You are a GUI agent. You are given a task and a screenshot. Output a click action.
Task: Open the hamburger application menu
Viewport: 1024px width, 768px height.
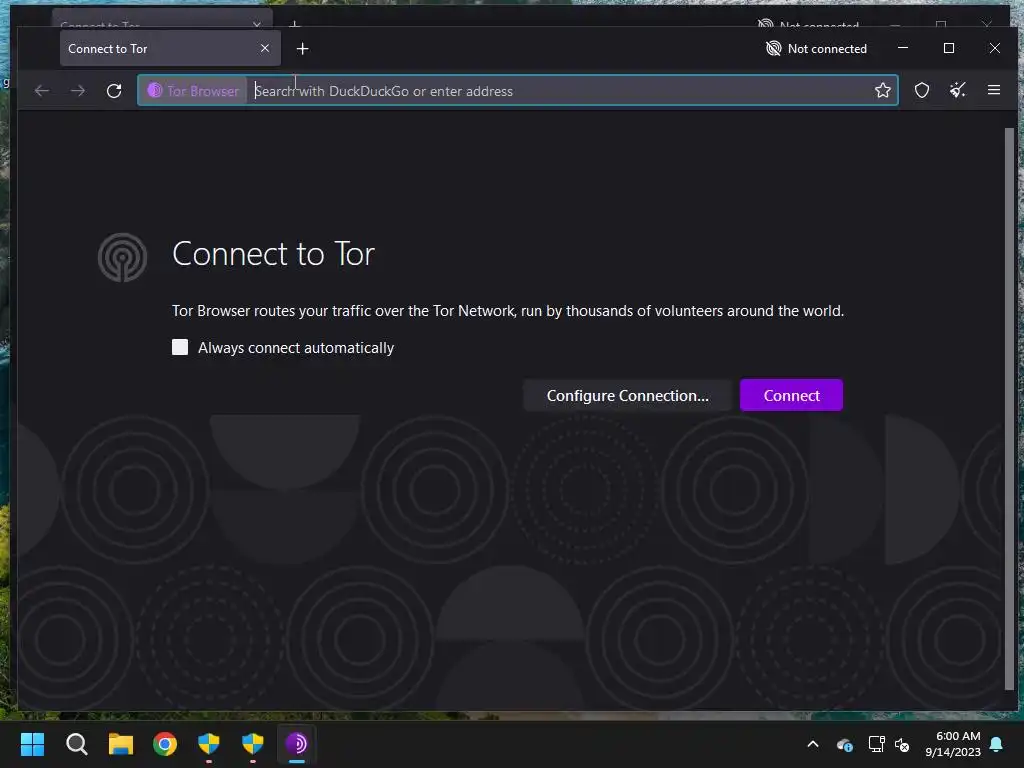tap(993, 90)
